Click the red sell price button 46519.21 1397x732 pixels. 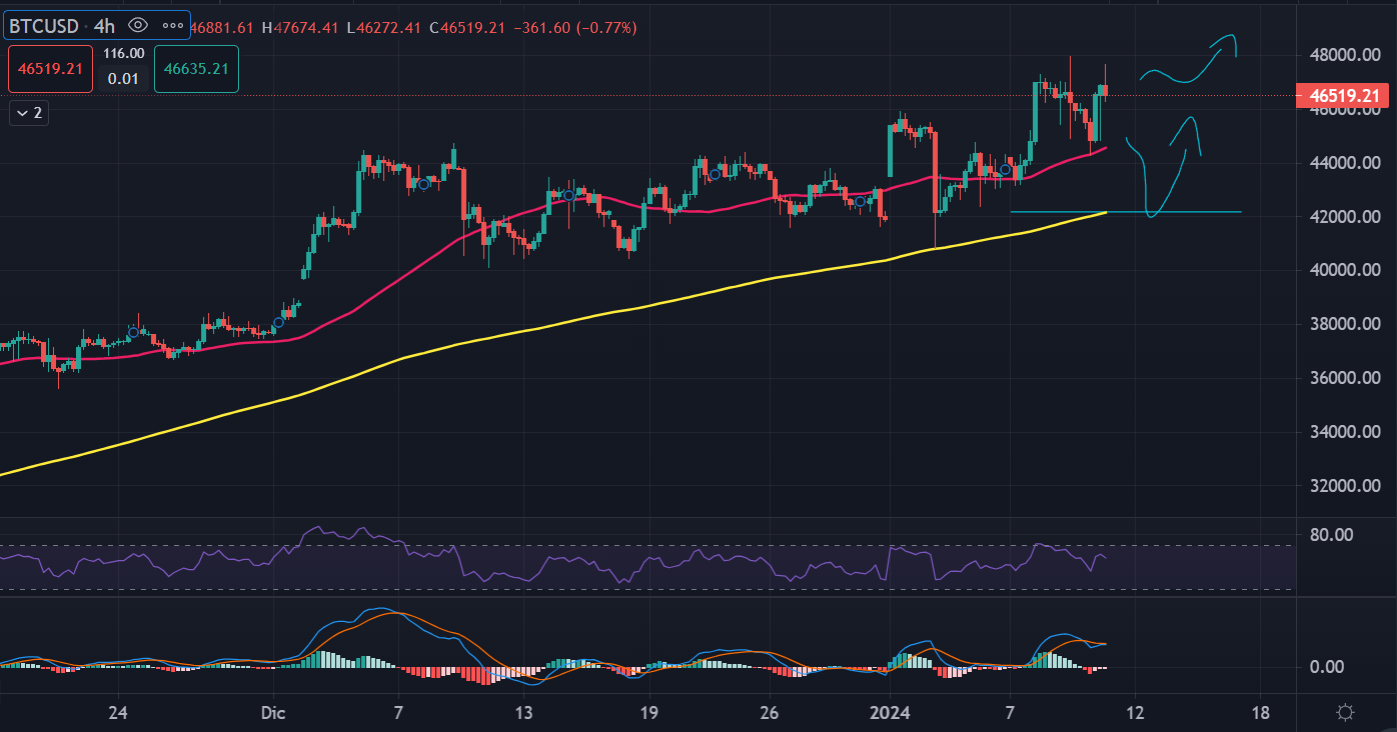pyautogui.click(x=51, y=69)
